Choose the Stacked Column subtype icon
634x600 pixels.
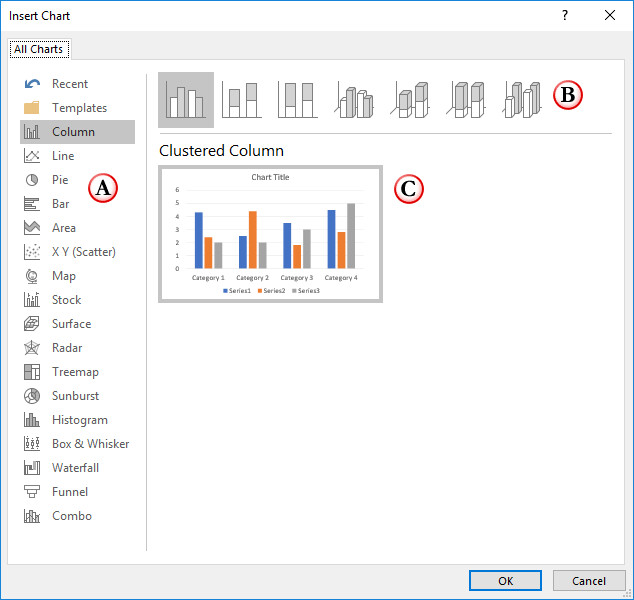(242, 99)
